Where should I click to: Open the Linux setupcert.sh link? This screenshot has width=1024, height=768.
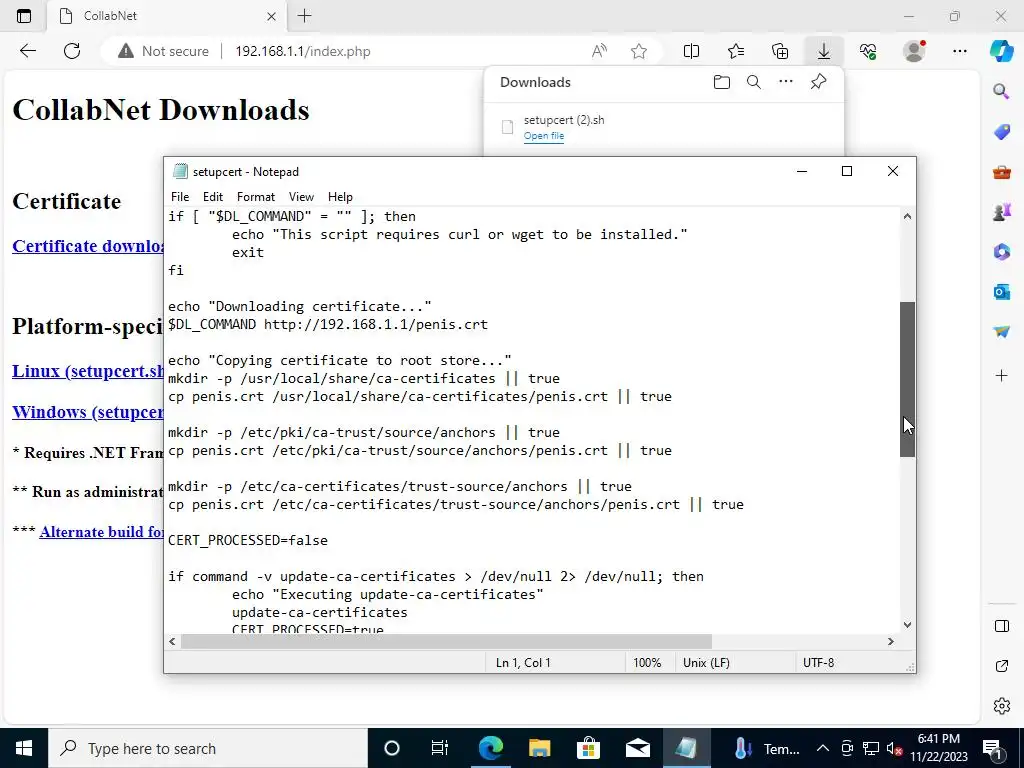[x=88, y=371]
